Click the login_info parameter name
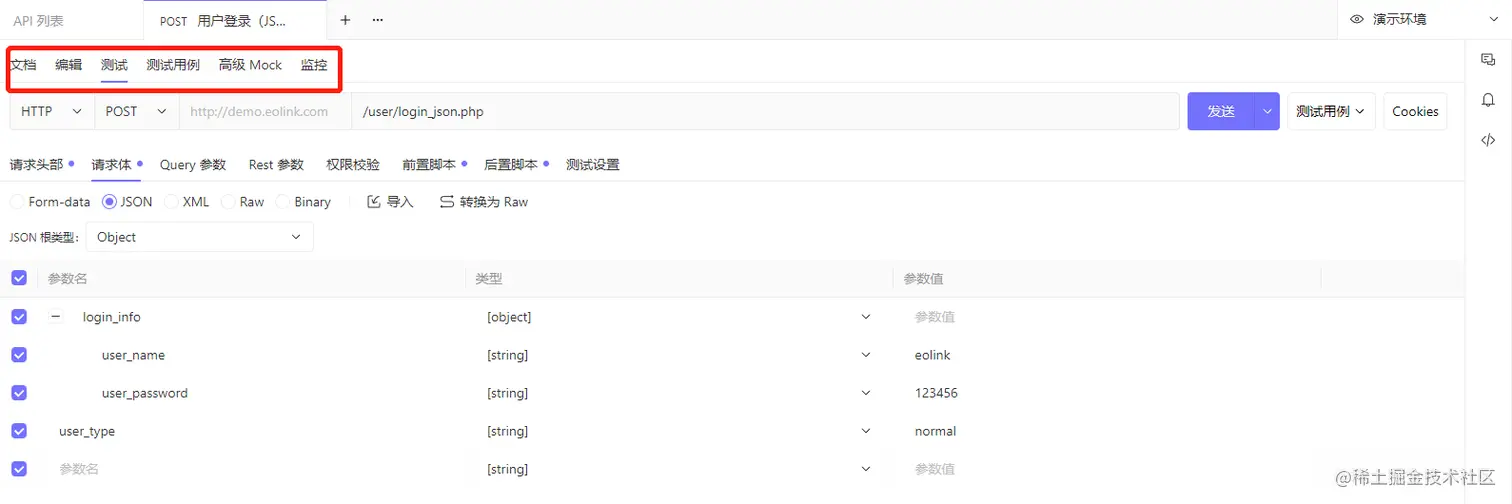 tap(112, 317)
